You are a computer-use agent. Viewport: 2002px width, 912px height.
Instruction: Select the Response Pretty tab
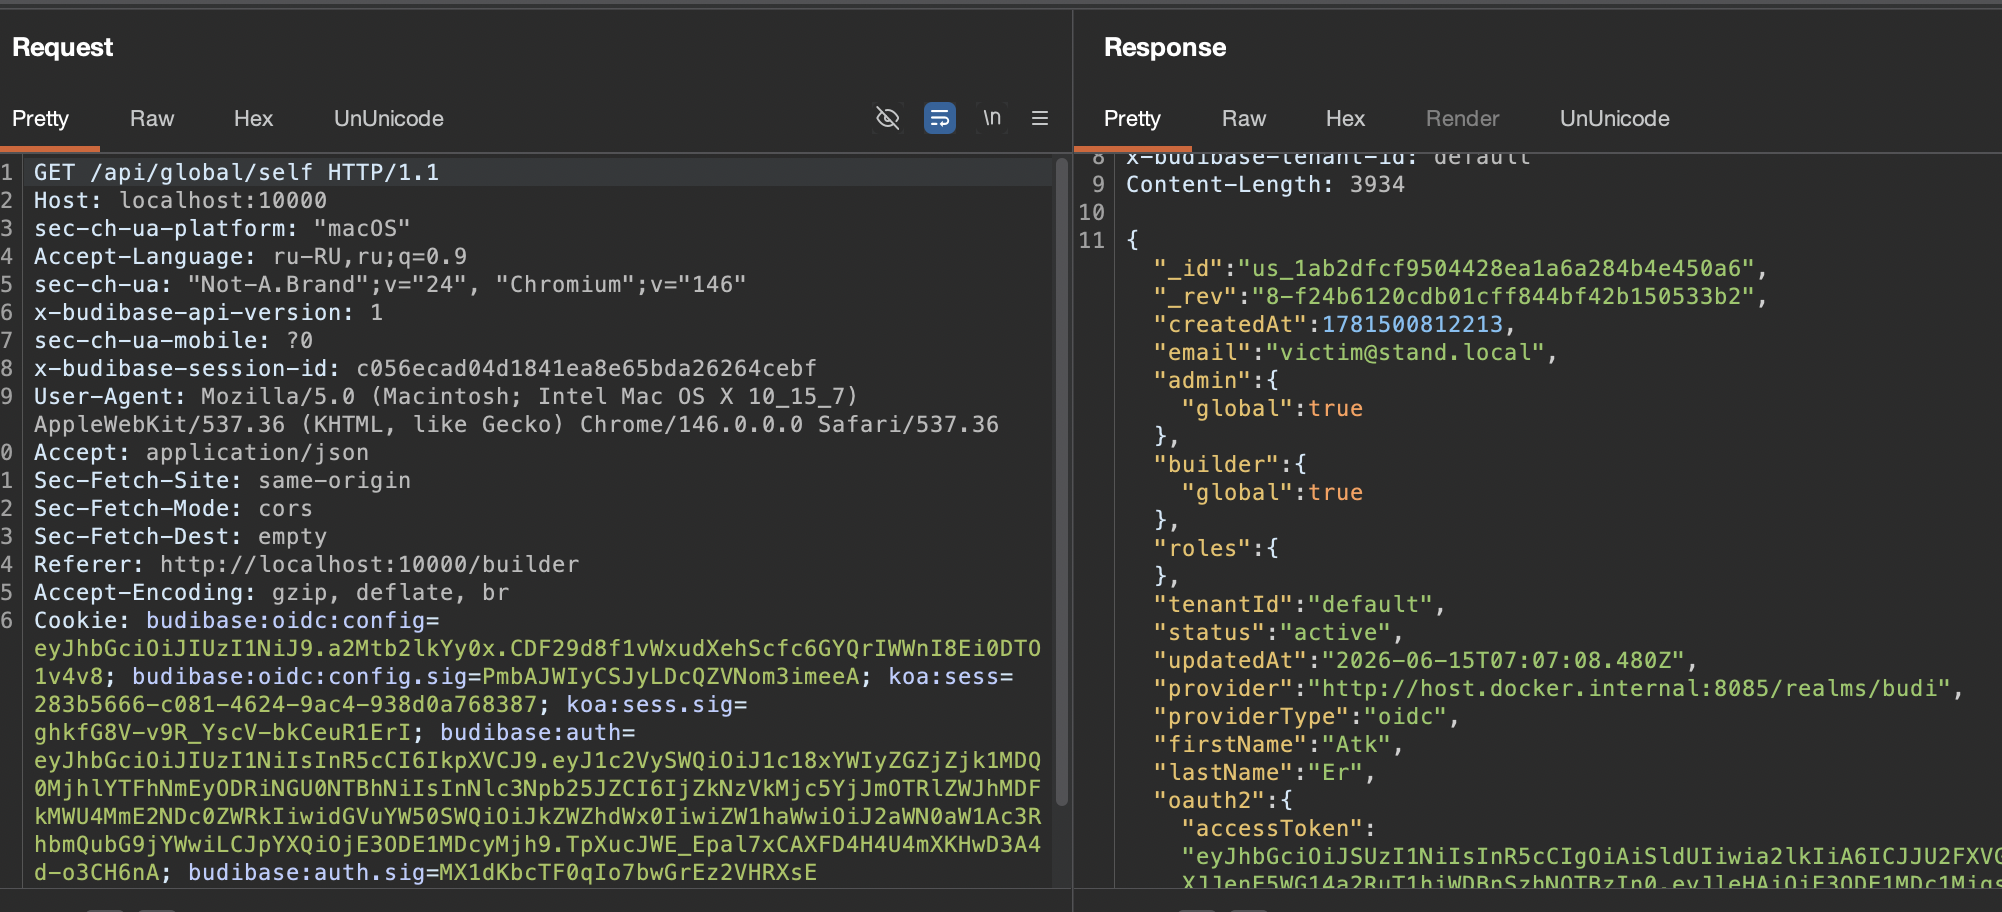pyautogui.click(x=1132, y=118)
